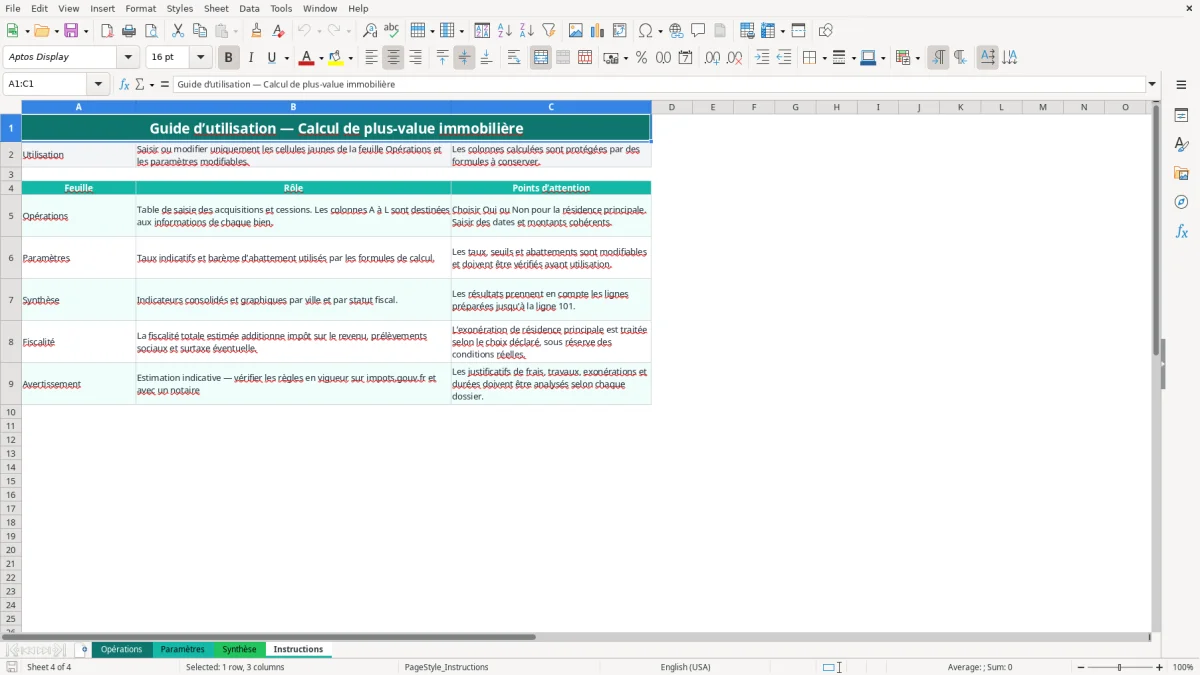Open the Format menu
The height and width of the screenshot is (675, 1200).
point(141,8)
